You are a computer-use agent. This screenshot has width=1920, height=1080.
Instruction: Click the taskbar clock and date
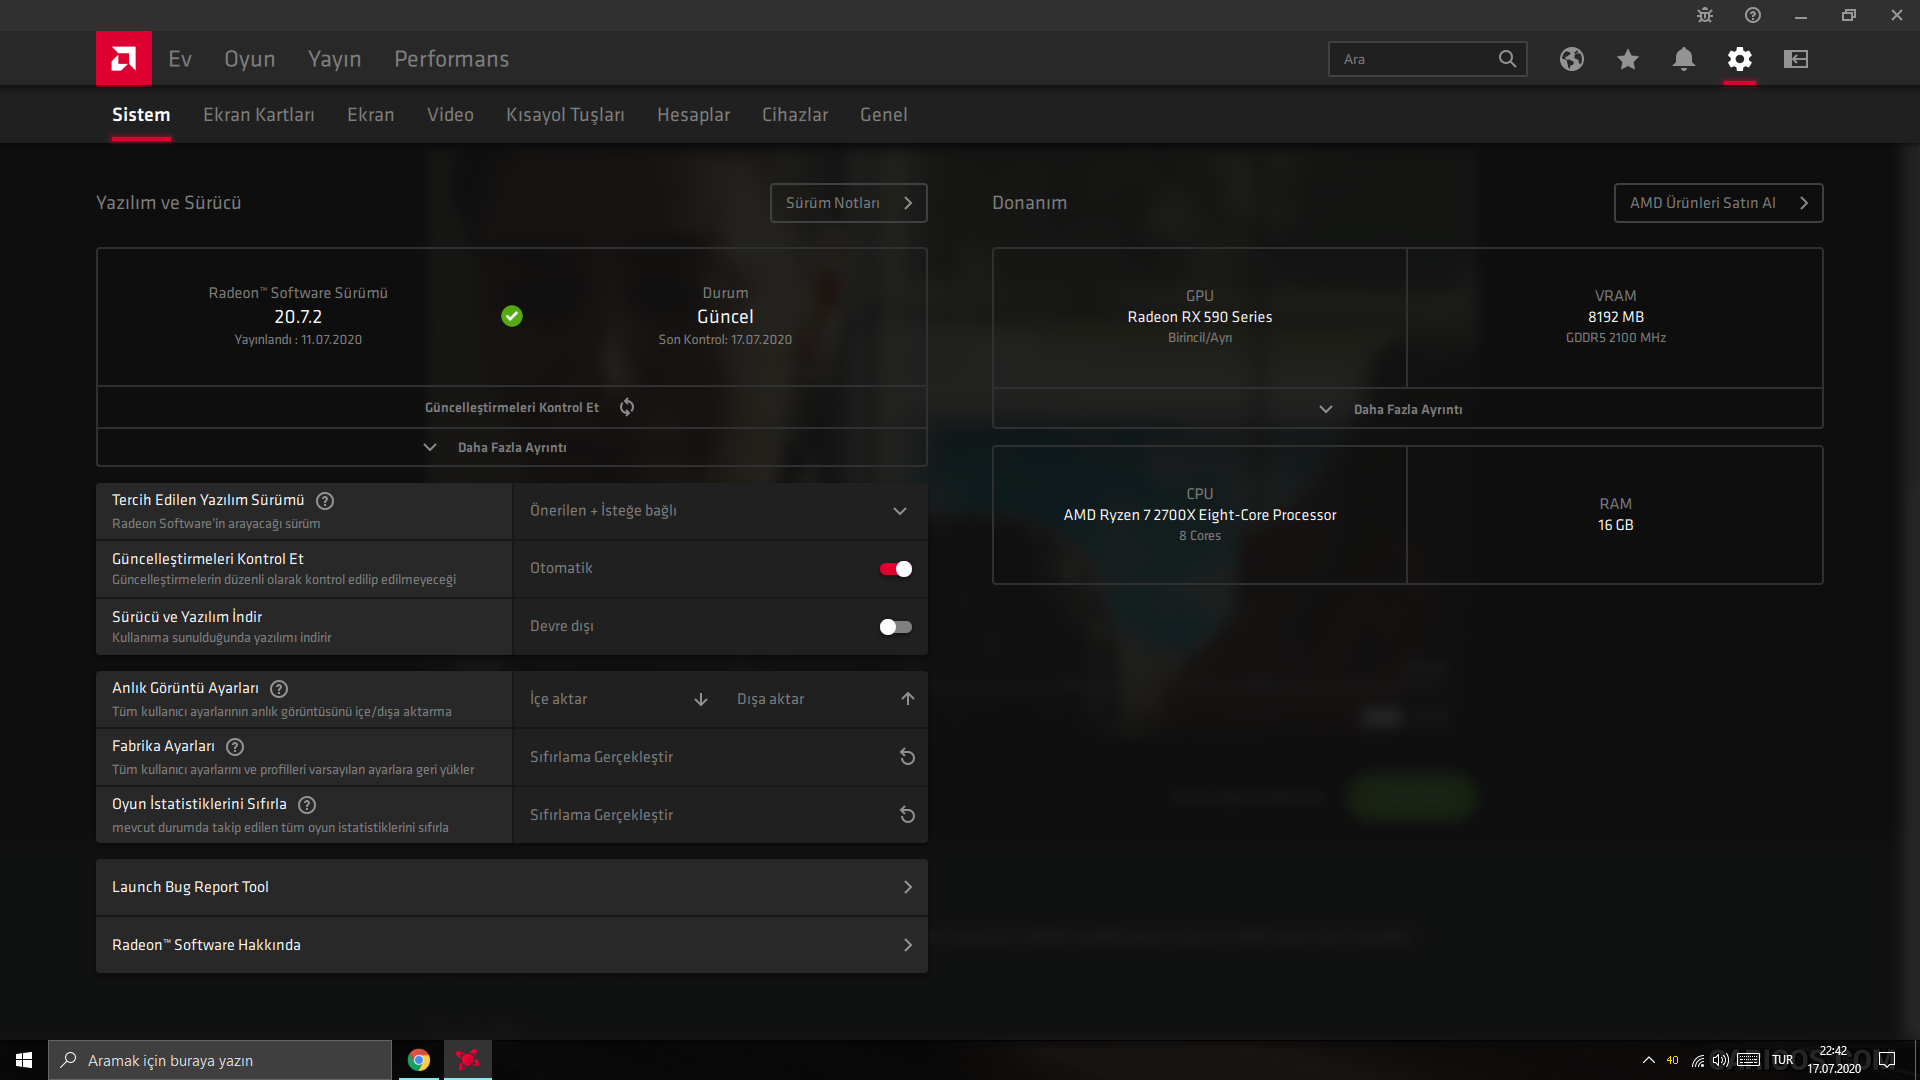(x=1834, y=1060)
